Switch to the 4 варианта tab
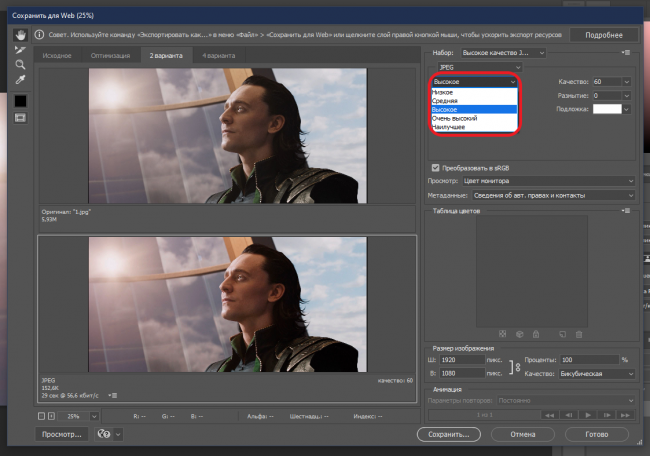This screenshot has height=456, width=650. coord(218,56)
